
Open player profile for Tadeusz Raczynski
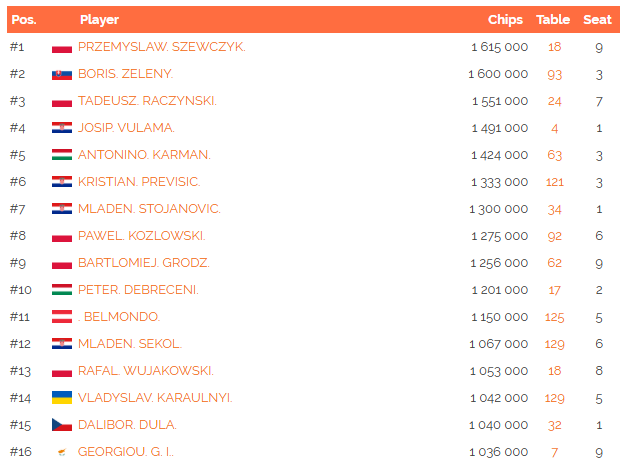point(147,101)
